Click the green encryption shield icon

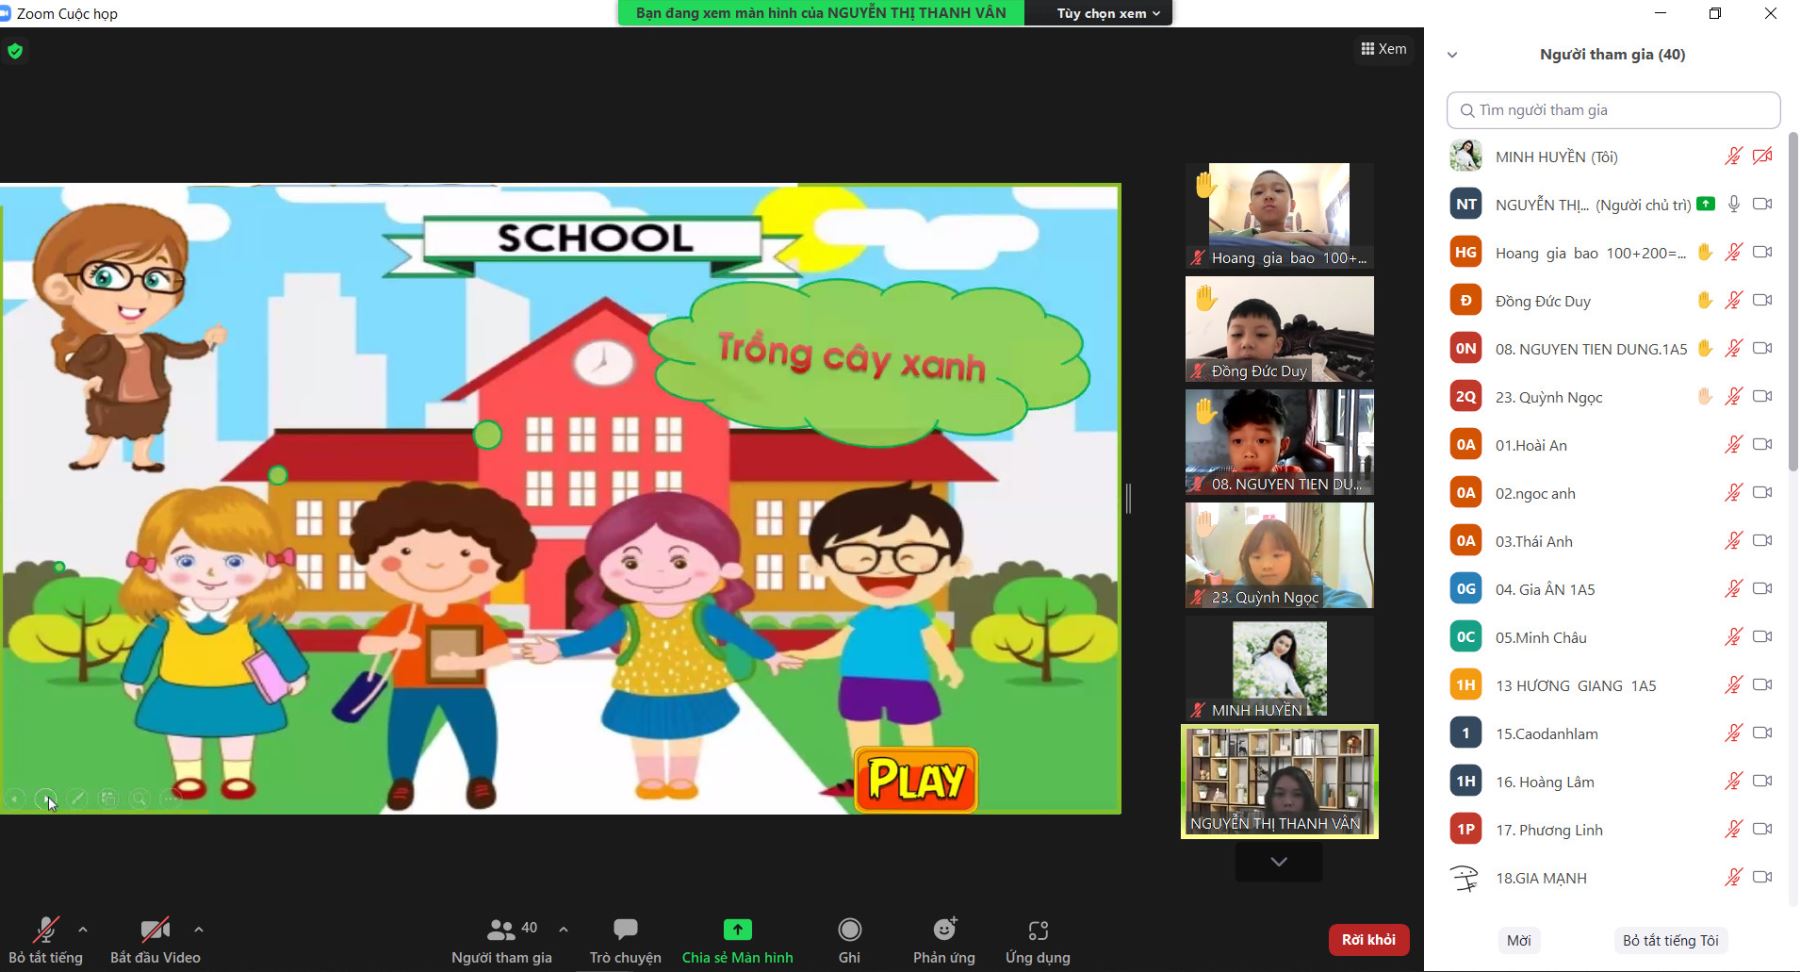(15, 51)
